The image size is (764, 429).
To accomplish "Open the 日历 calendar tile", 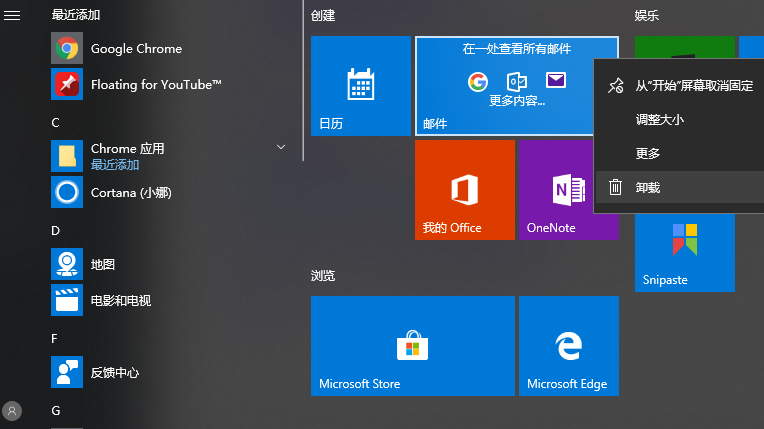I will click(361, 86).
